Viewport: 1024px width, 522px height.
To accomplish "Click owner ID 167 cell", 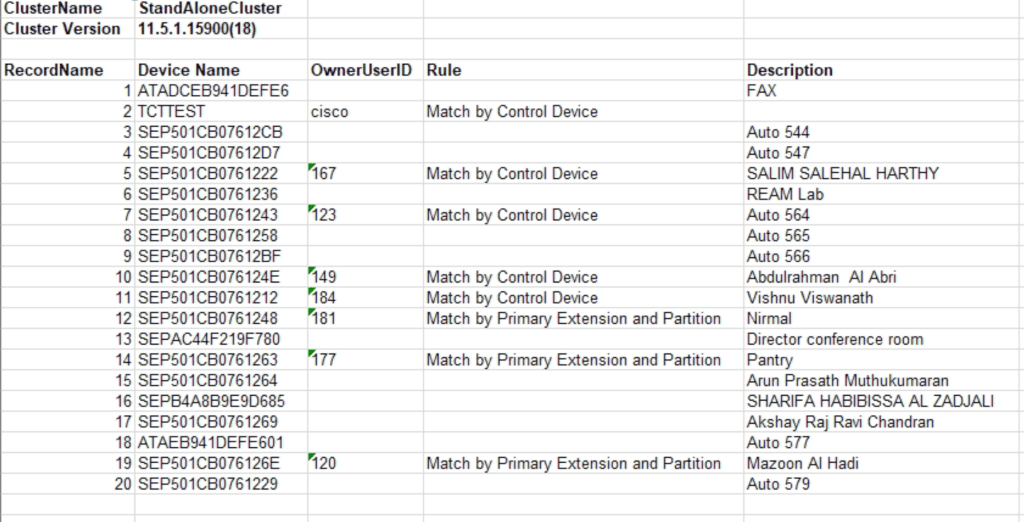I will (324, 174).
